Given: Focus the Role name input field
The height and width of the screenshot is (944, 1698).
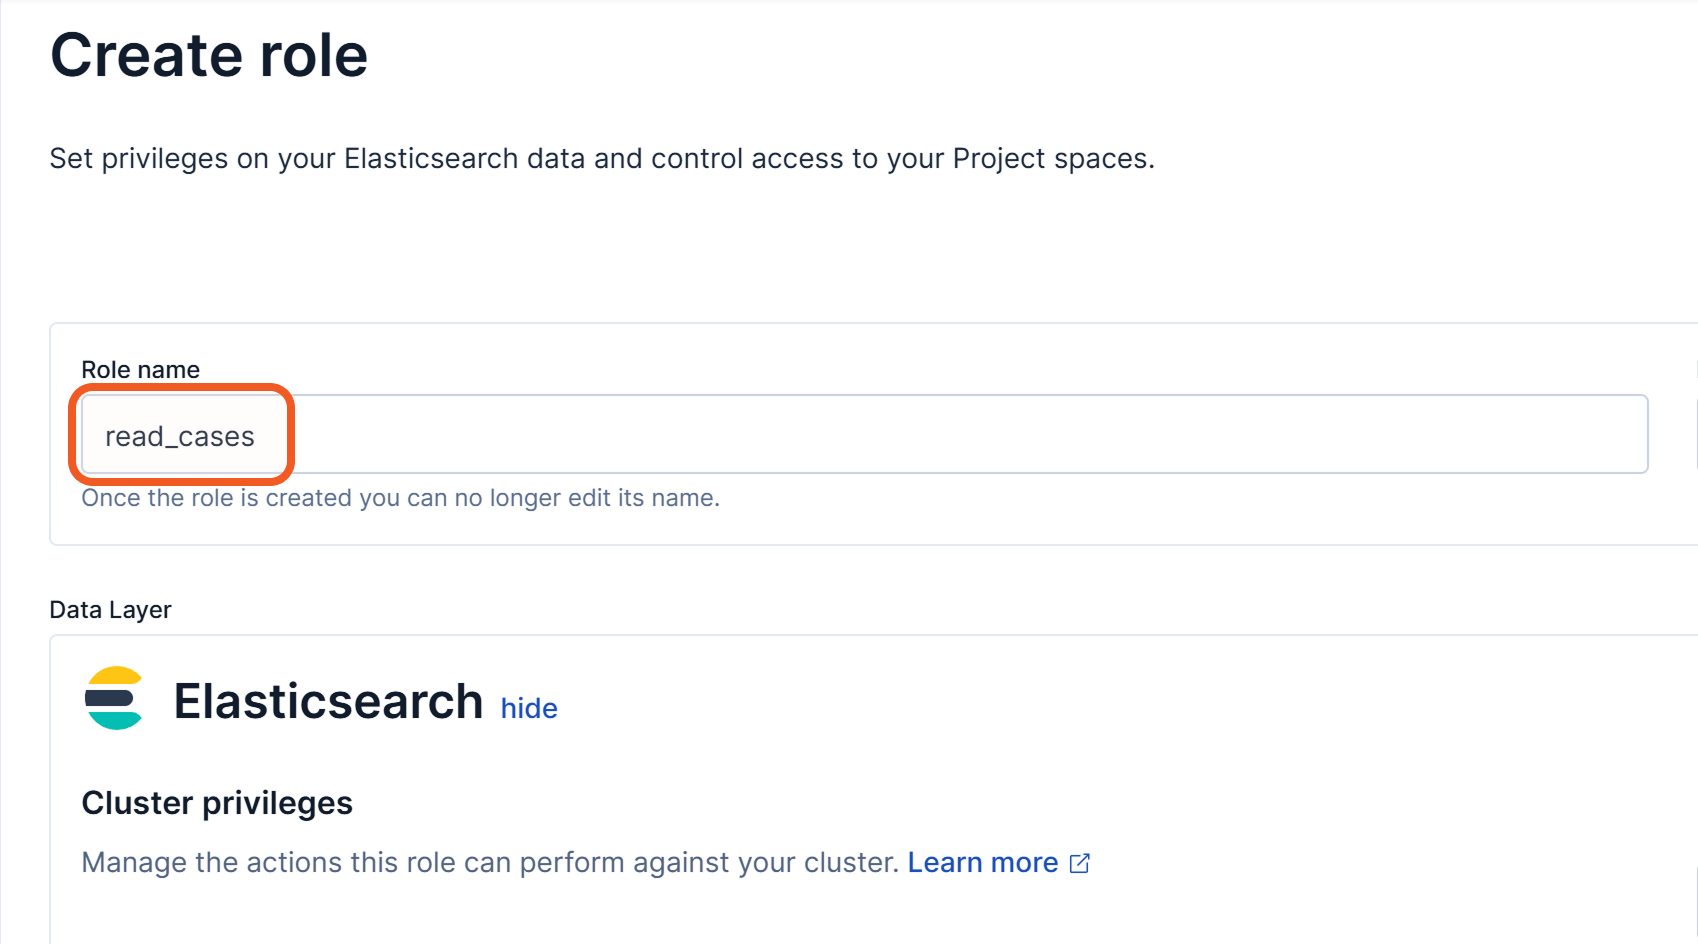Looking at the screenshot, I should click(x=900, y=435).
